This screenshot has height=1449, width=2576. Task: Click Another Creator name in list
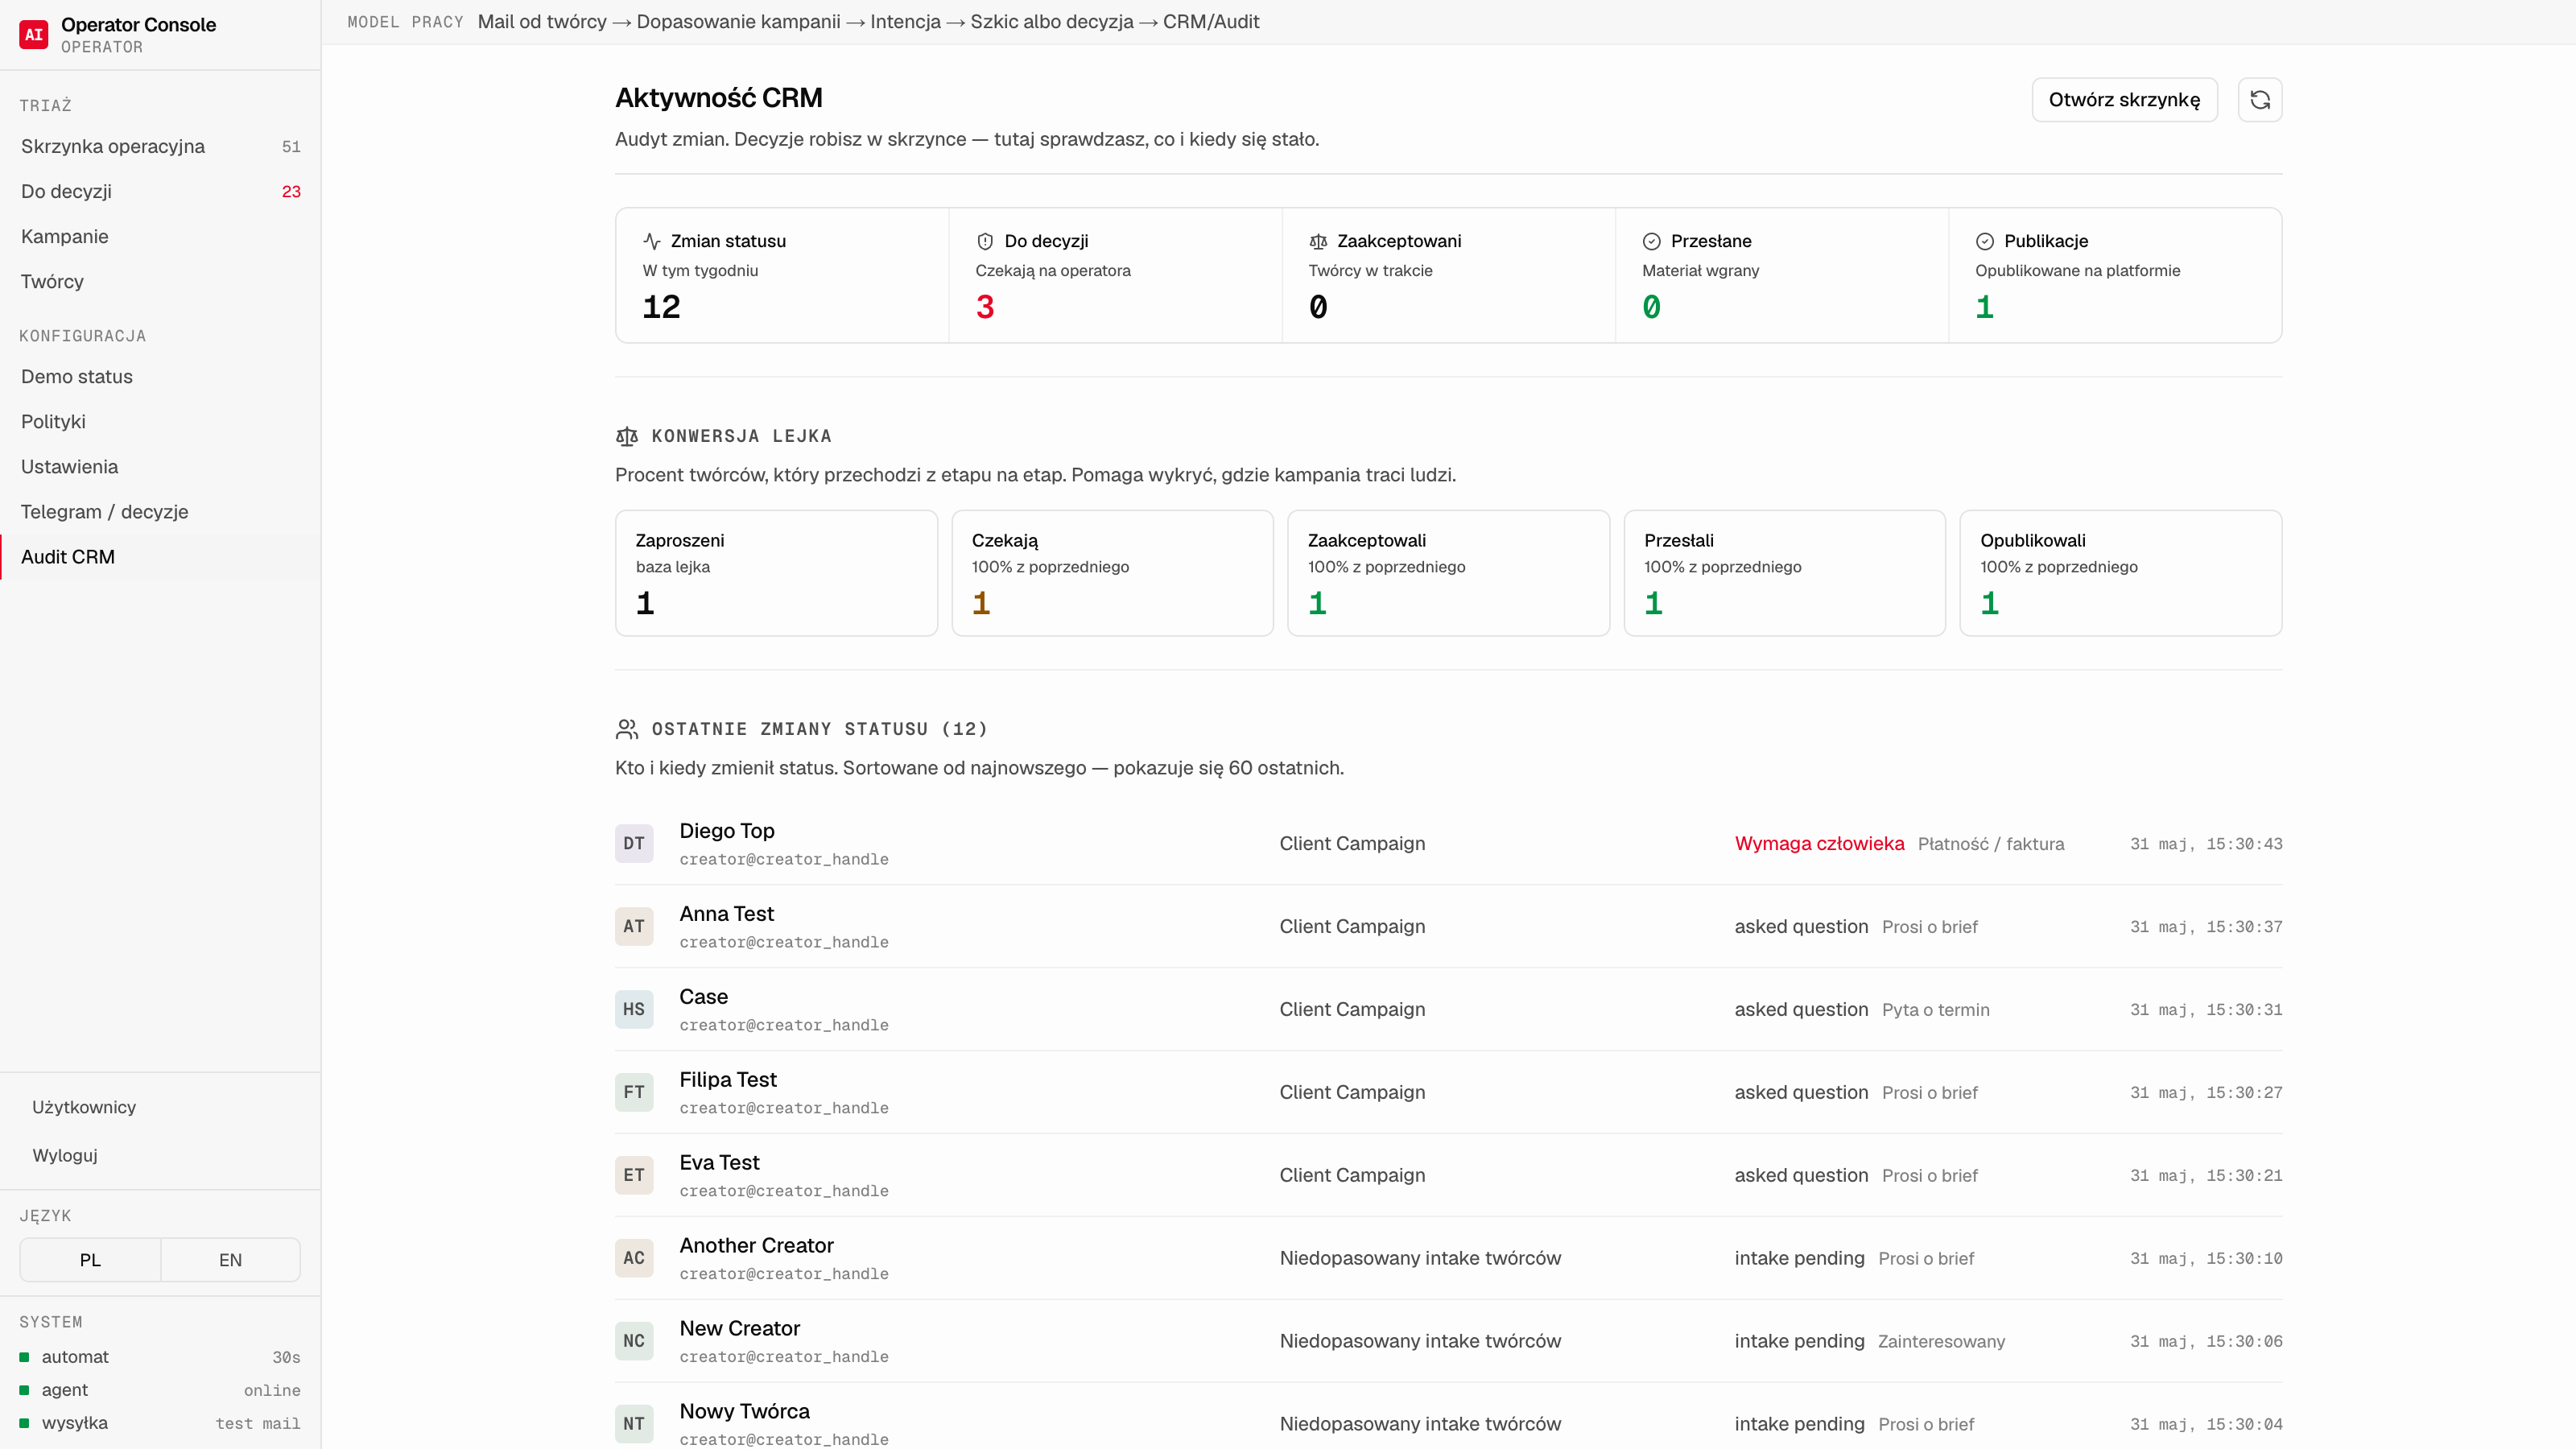[x=756, y=1245]
